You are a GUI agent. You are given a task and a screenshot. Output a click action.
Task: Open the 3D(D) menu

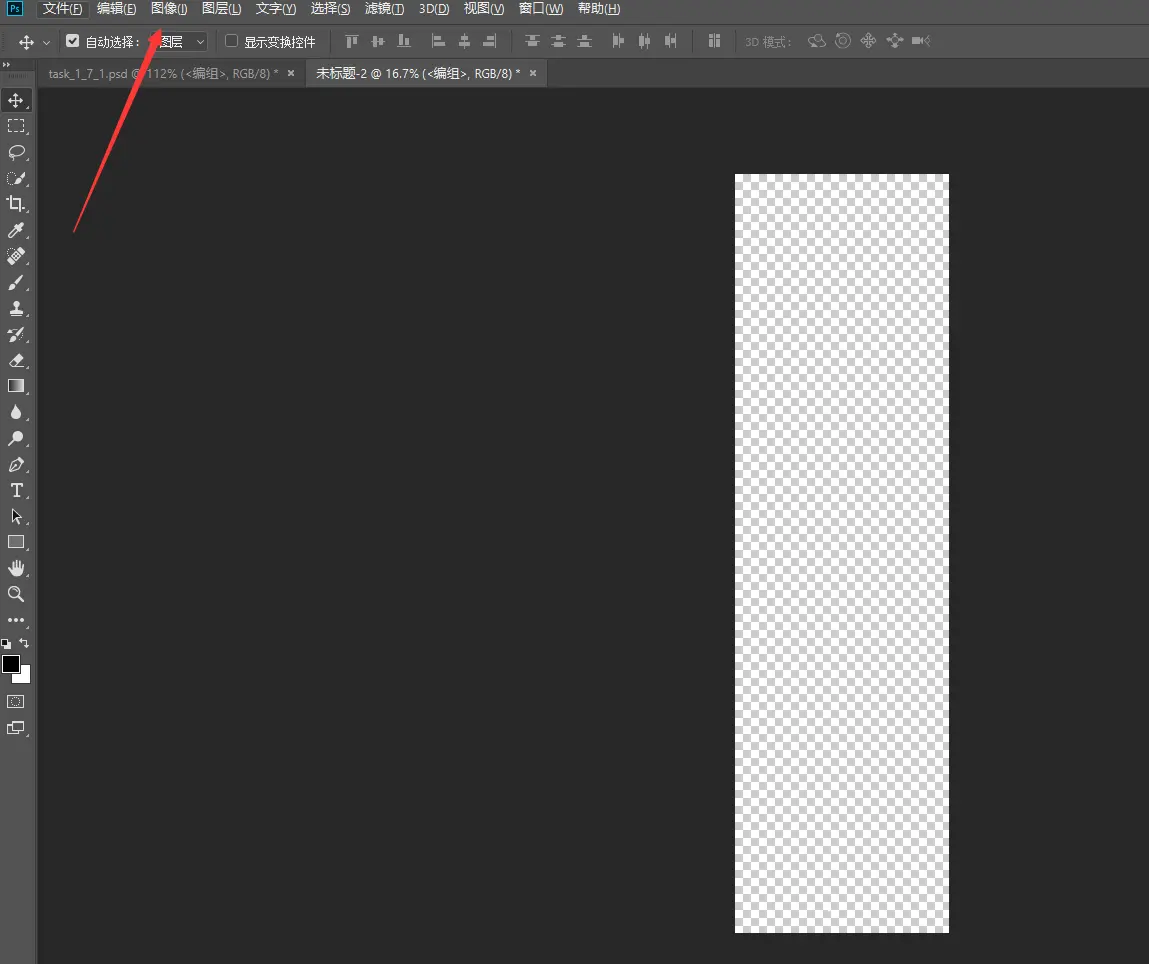click(434, 9)
